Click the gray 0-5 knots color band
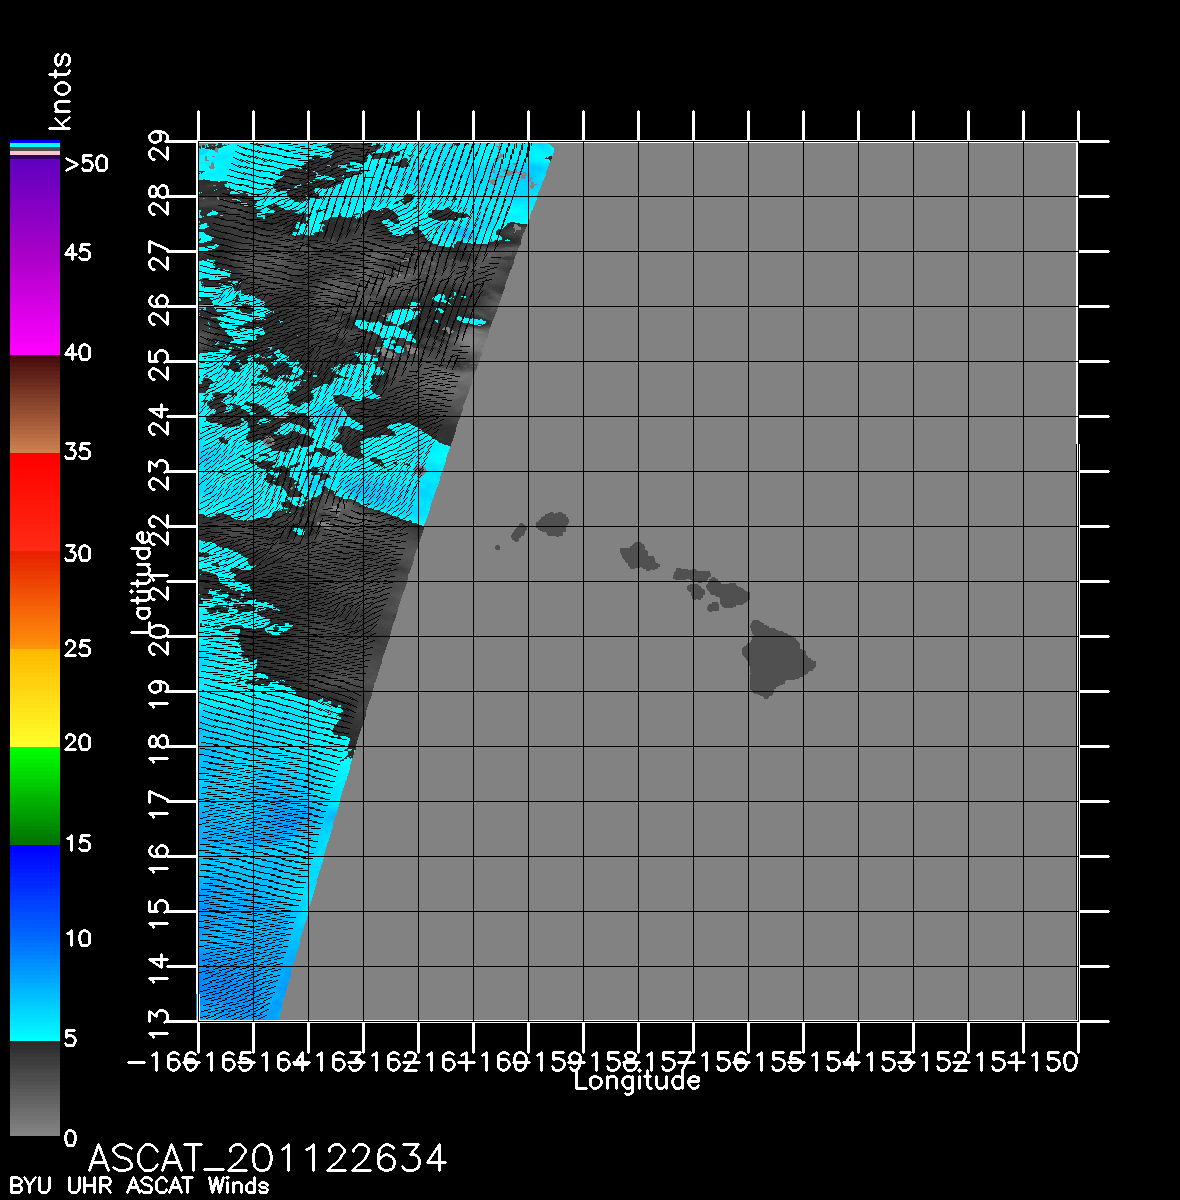1180x1200 pixels. [34, 1088]
